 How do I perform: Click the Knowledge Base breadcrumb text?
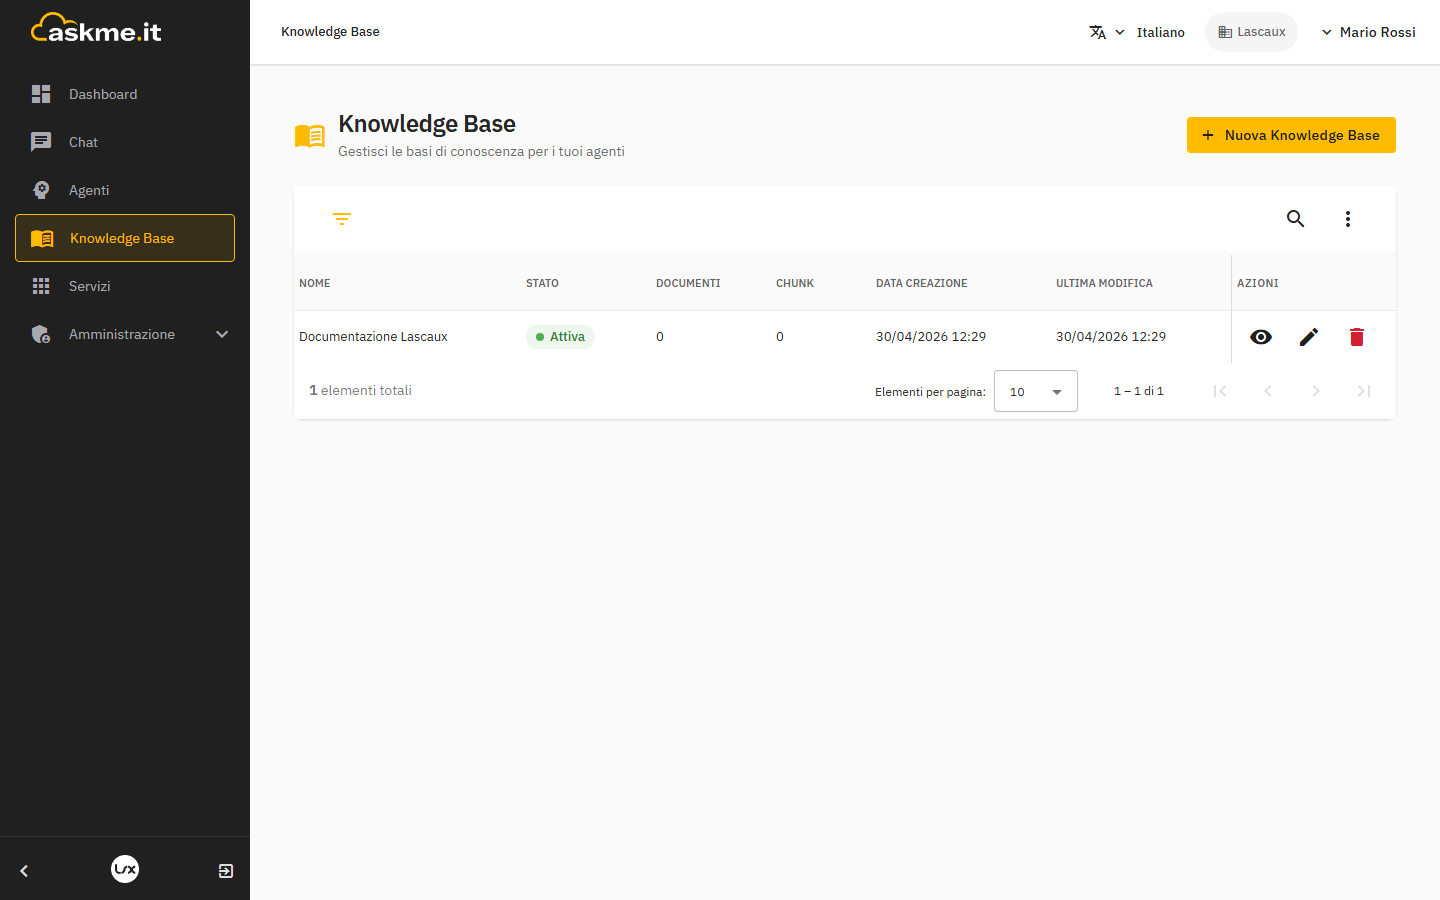(330, 32)
